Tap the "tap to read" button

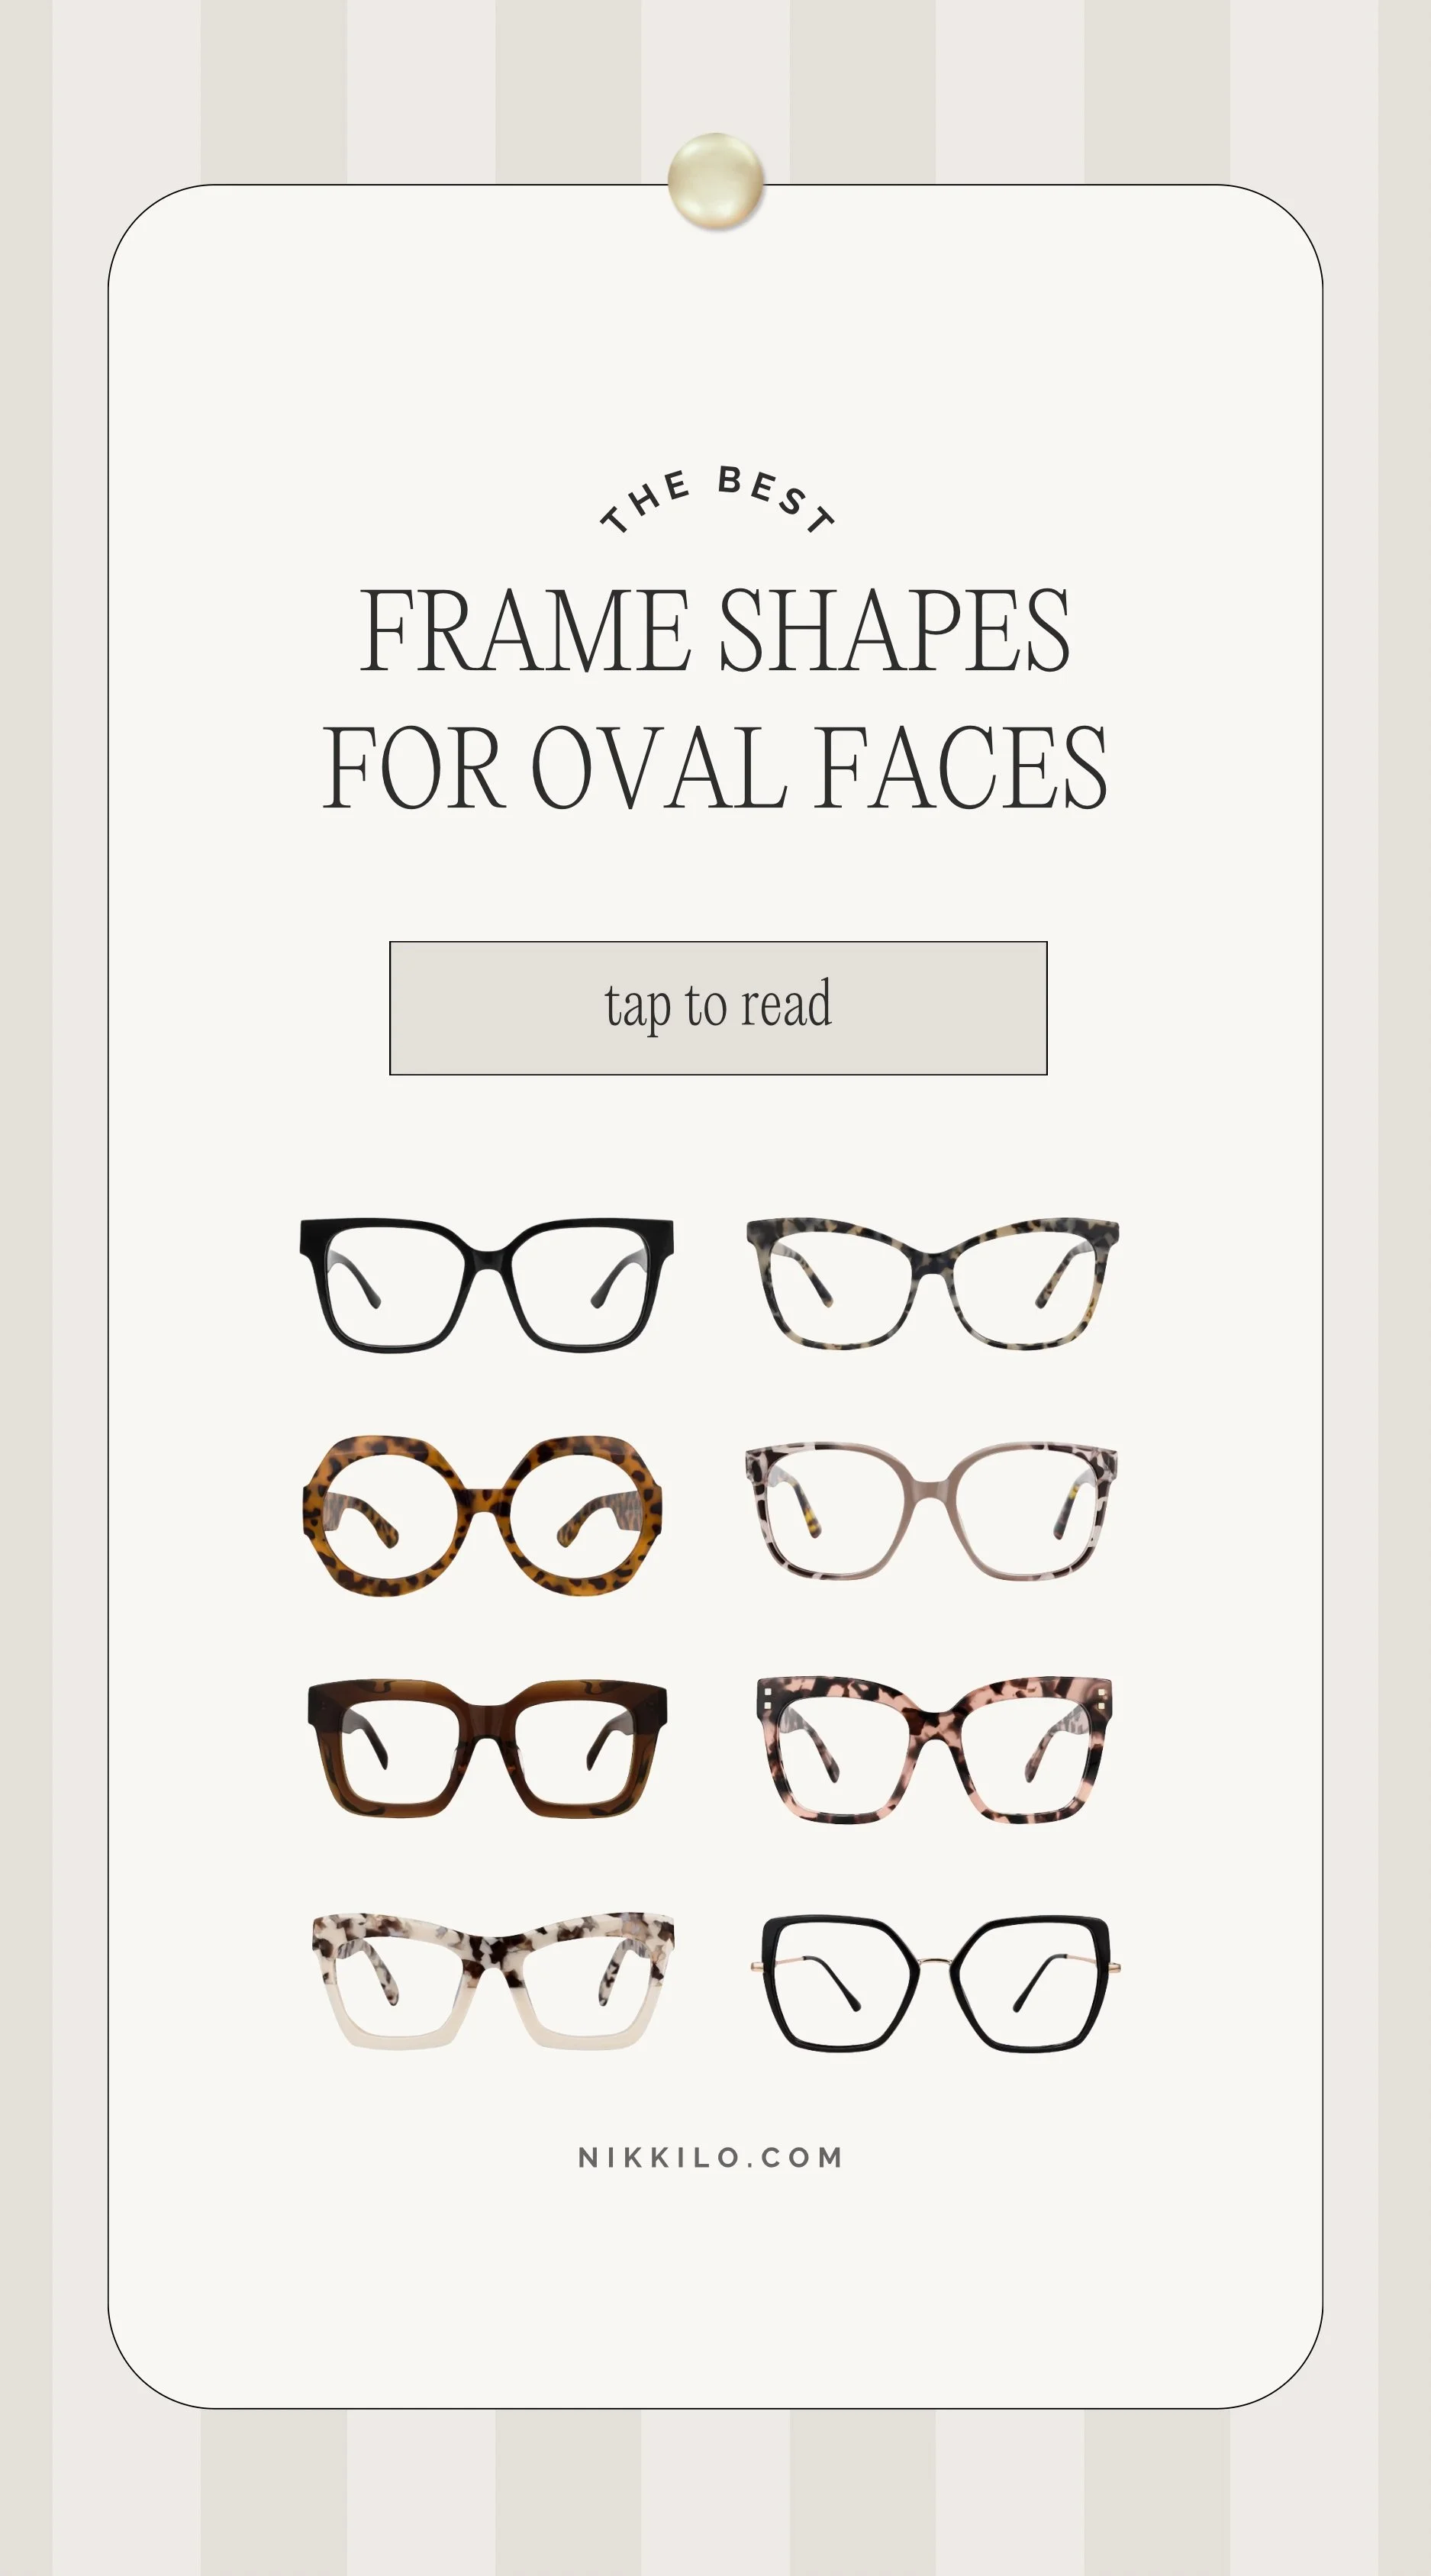point(718,1008)
